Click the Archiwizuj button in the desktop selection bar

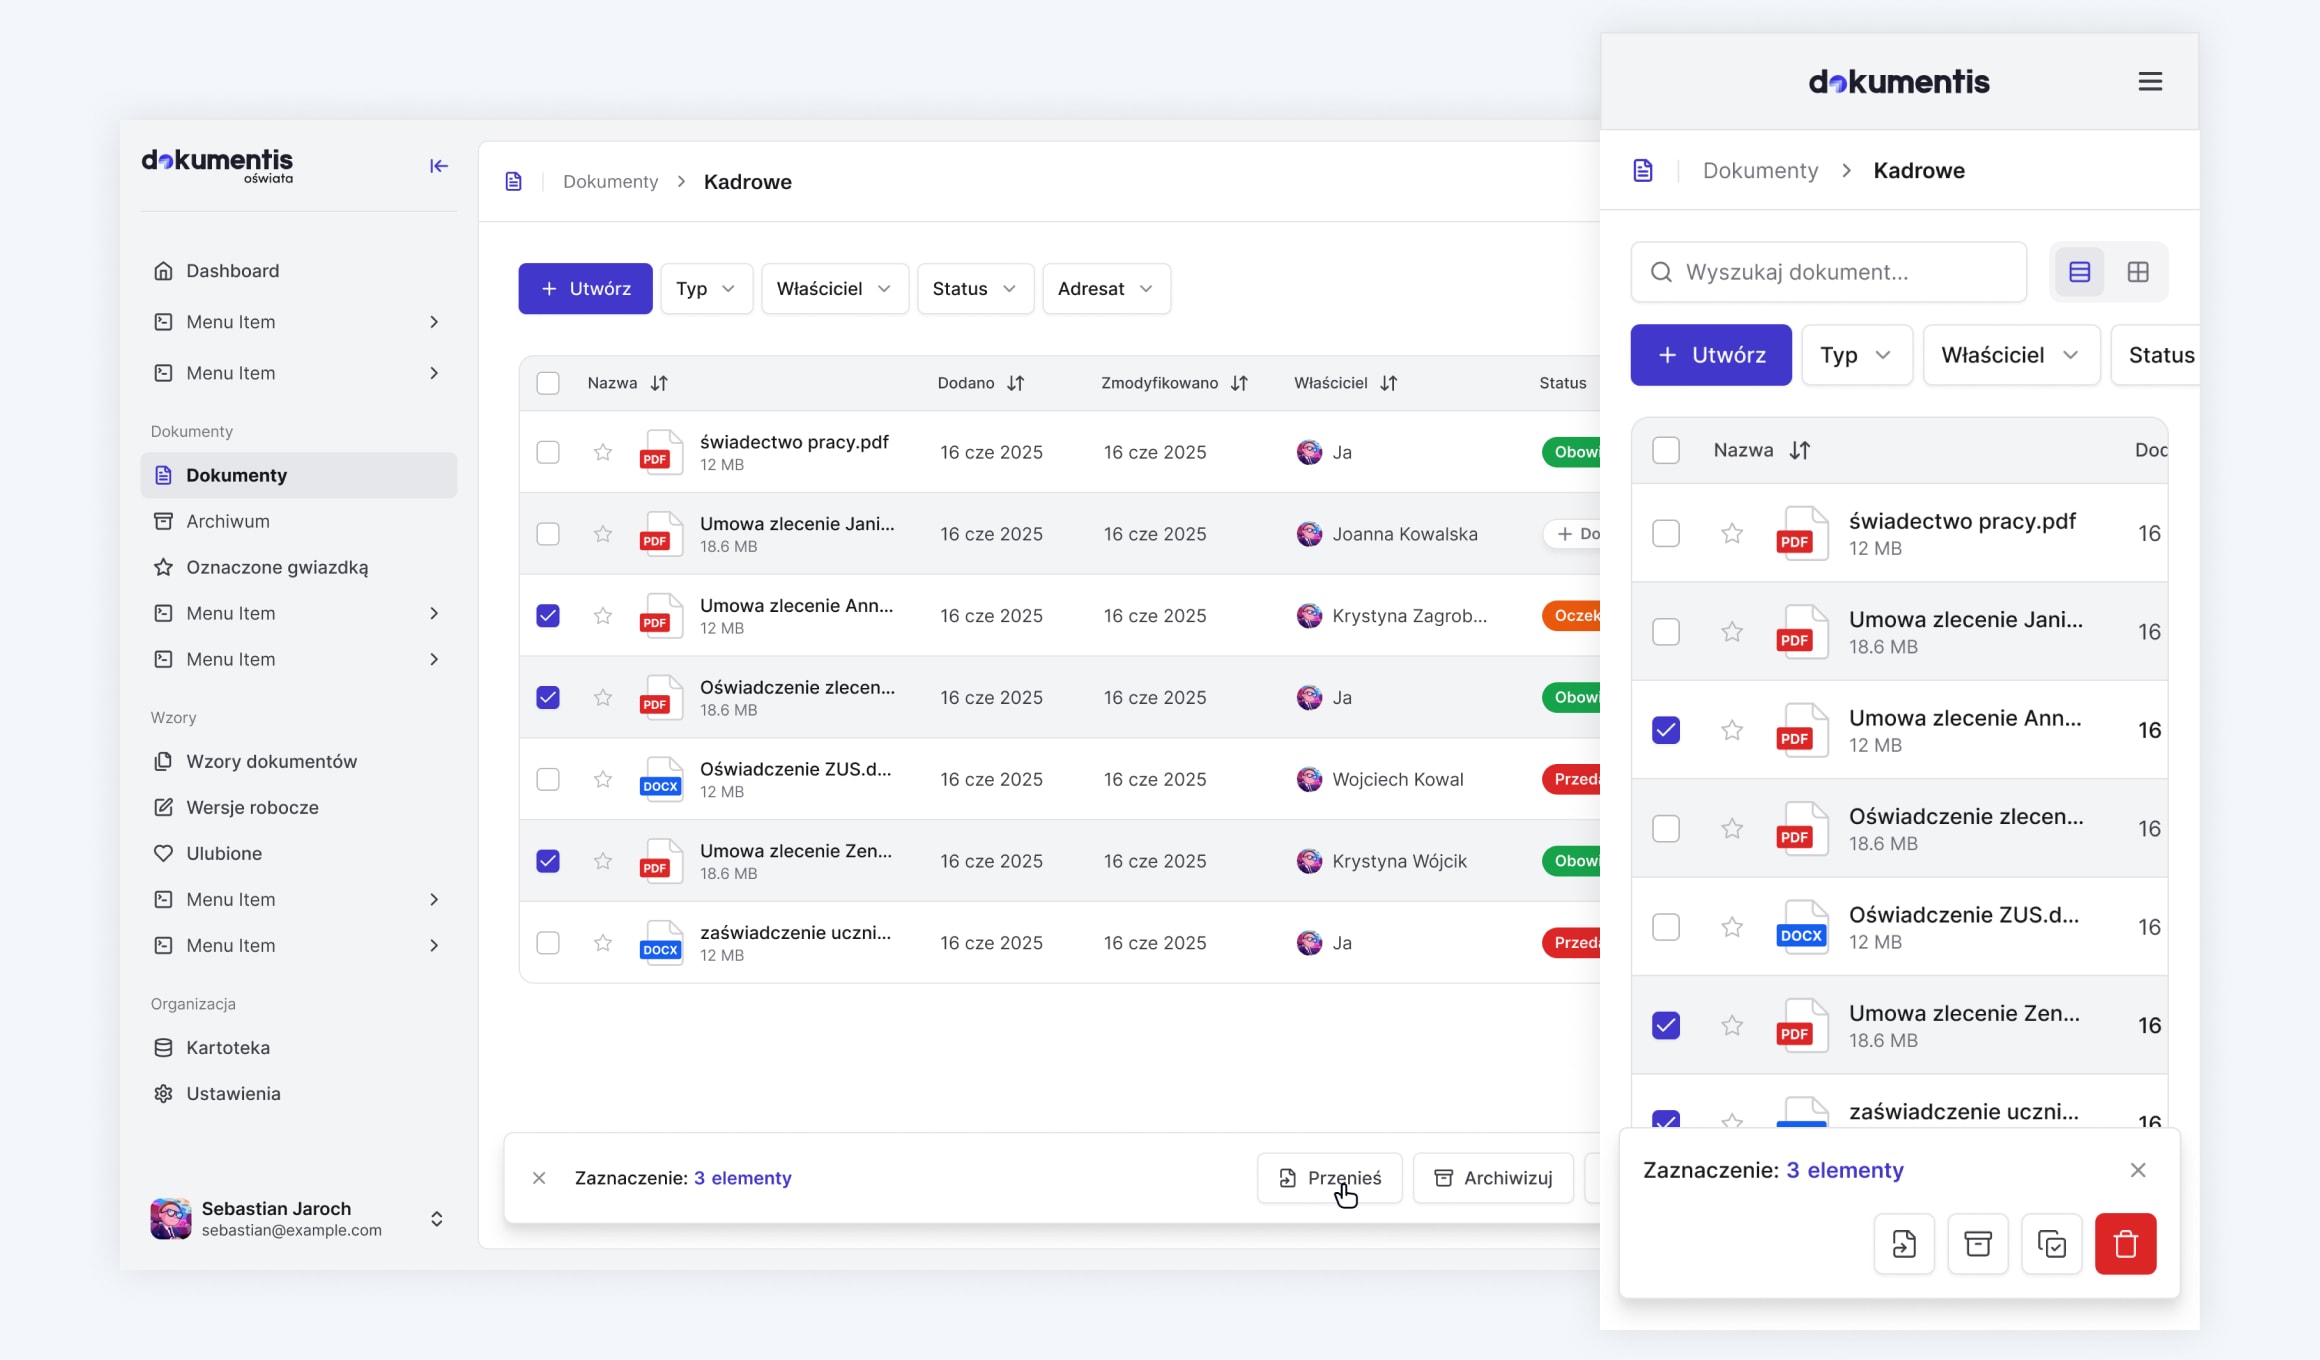(1493, 1178)
